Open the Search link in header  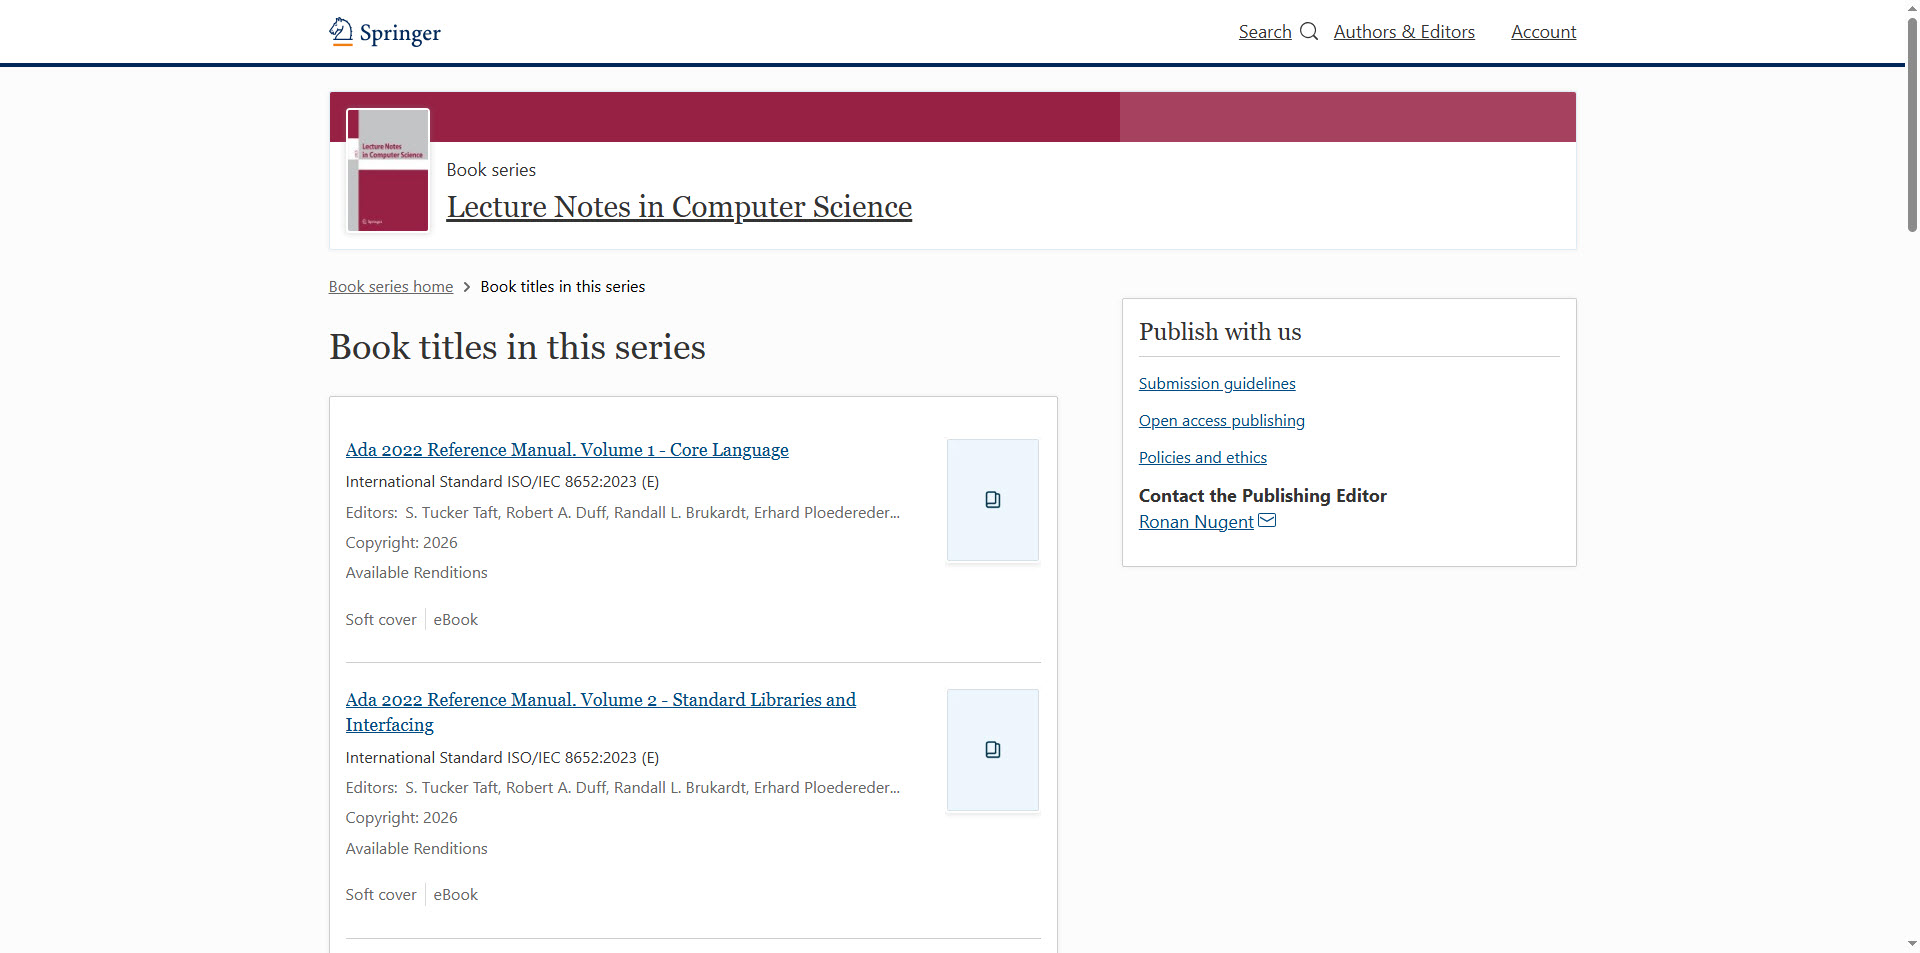[1265, 32]
